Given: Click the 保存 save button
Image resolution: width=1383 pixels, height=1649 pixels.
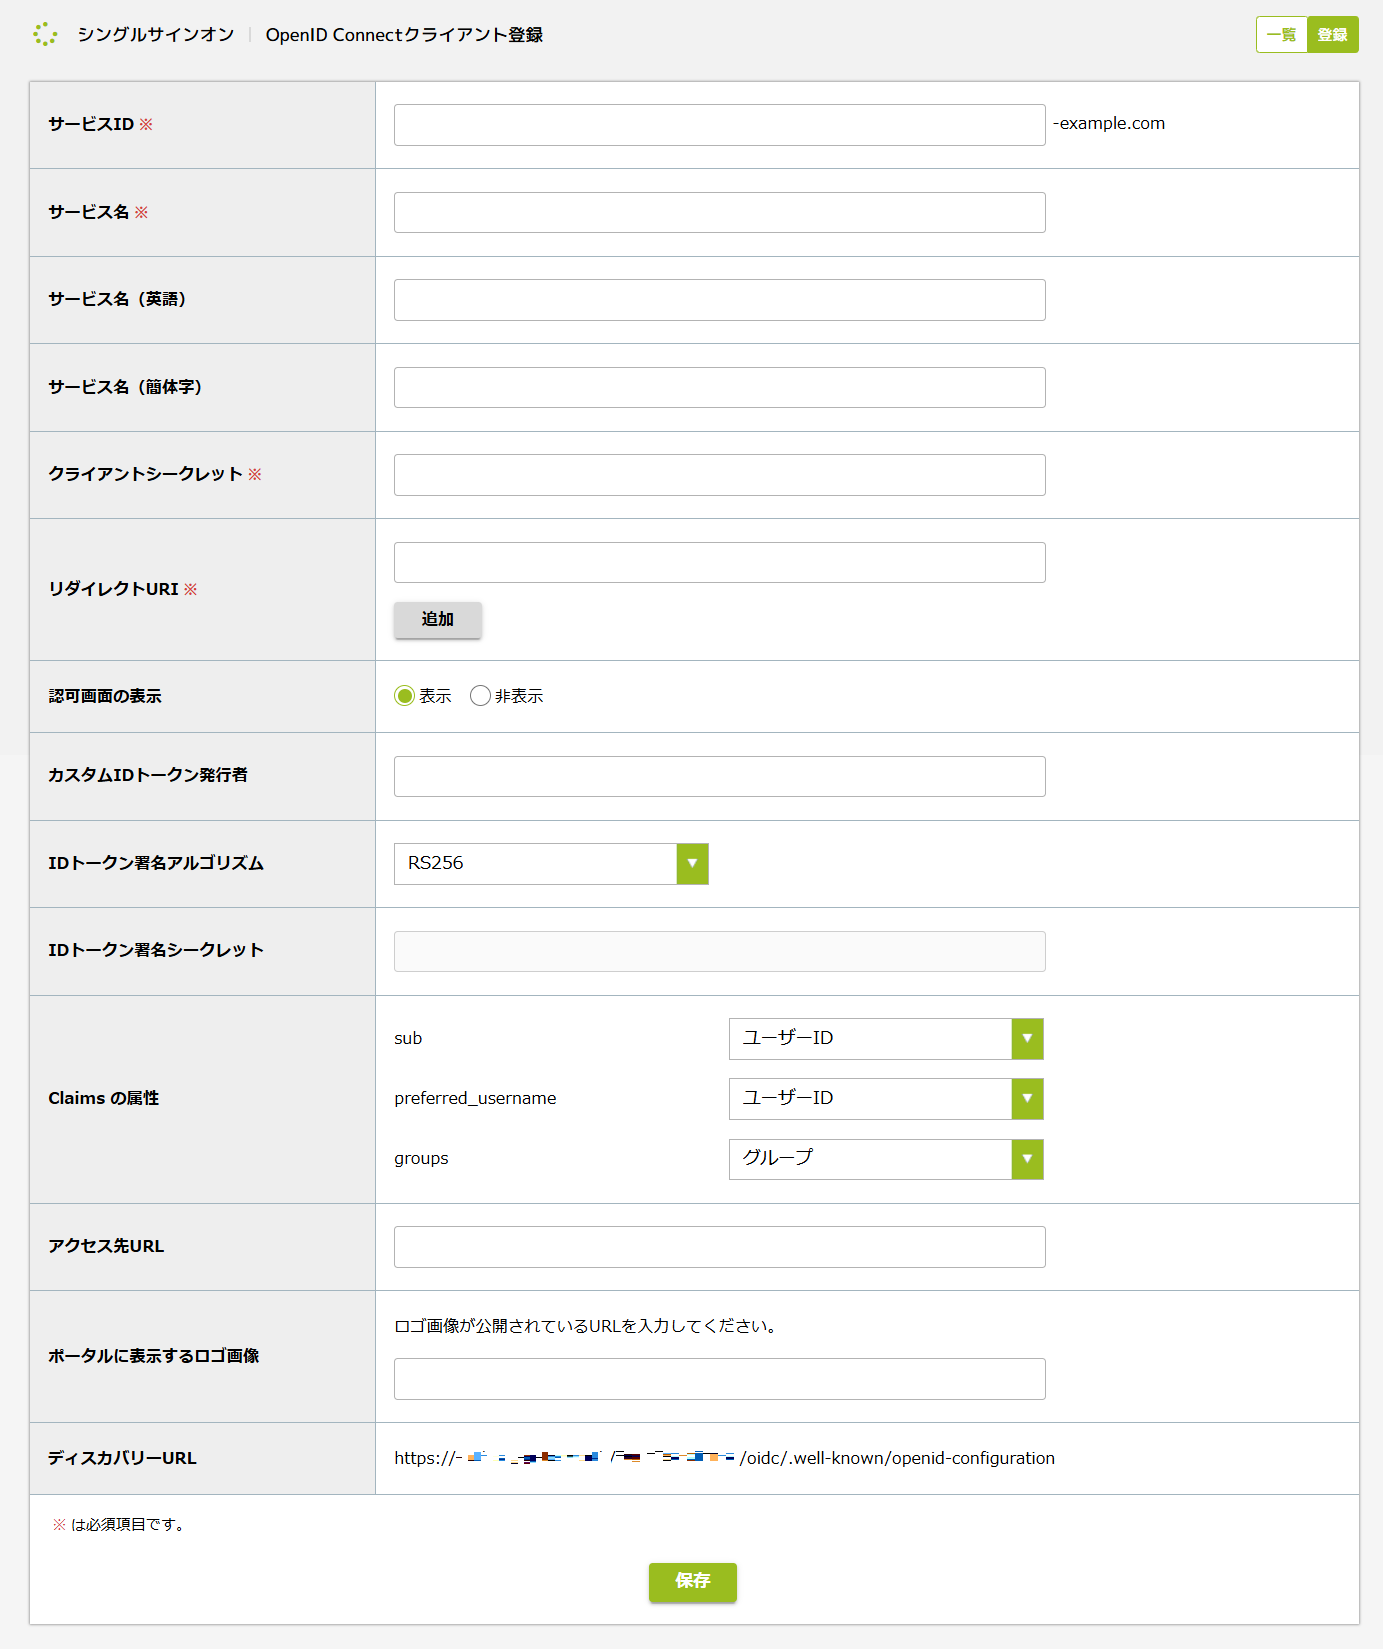Looking at the screenshot, I should click(692, 1582).
